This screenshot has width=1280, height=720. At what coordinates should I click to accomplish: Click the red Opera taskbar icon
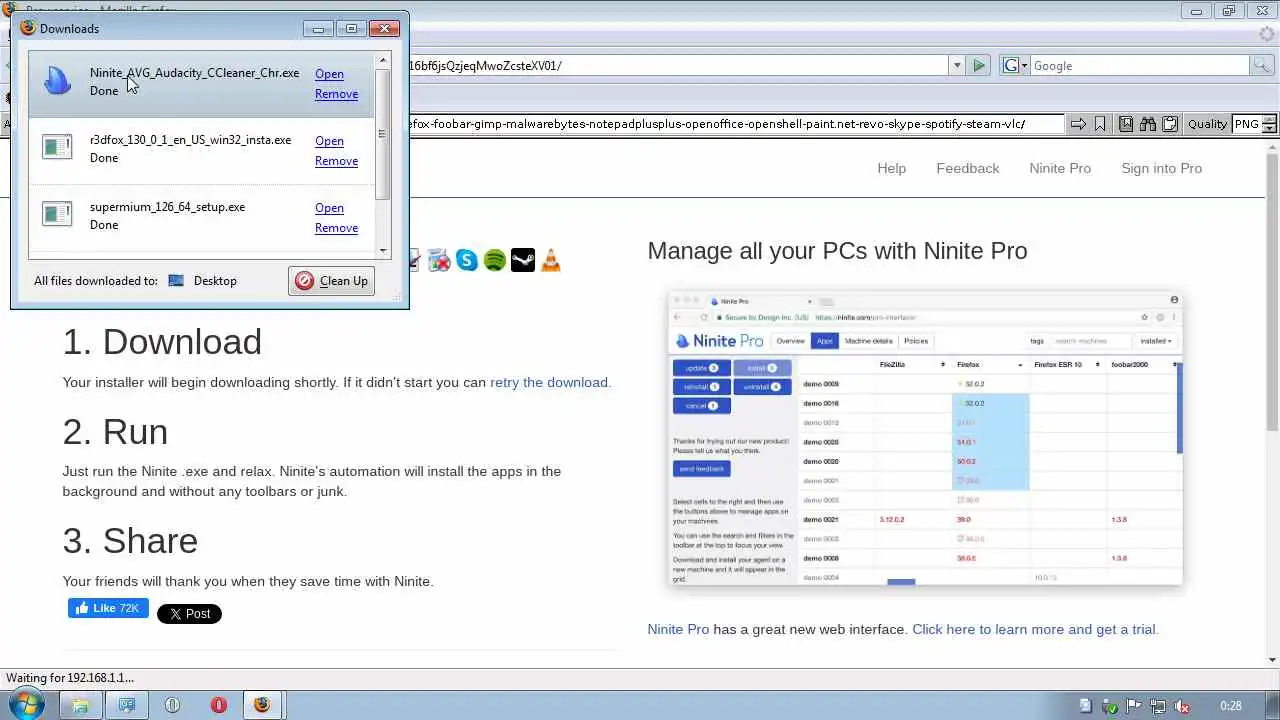pyautogui.click(x=218, y=705)
